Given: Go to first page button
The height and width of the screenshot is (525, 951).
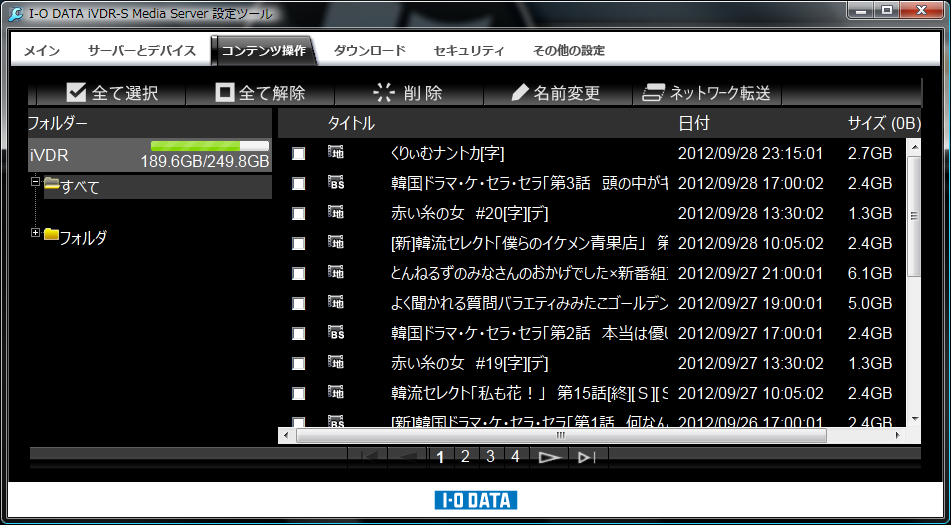Looking at the screenshot, I should click(368, 457).
